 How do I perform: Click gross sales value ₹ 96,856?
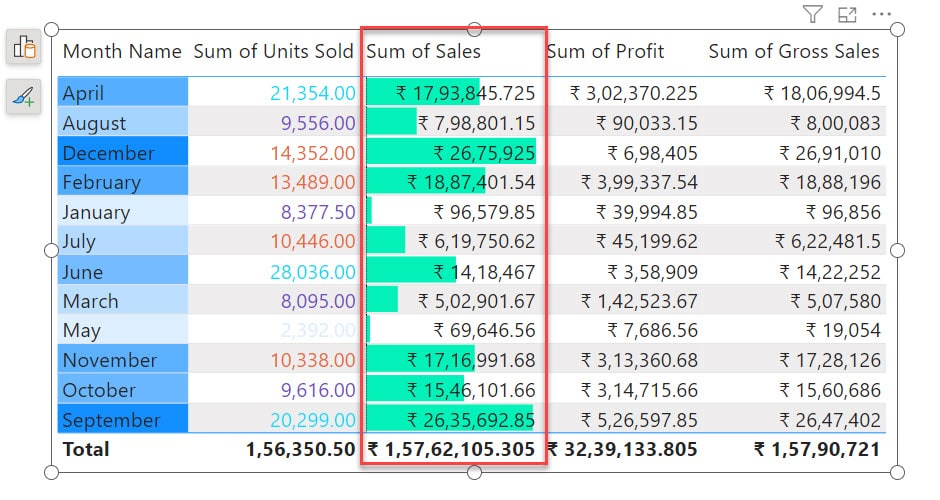coord(843,212)
